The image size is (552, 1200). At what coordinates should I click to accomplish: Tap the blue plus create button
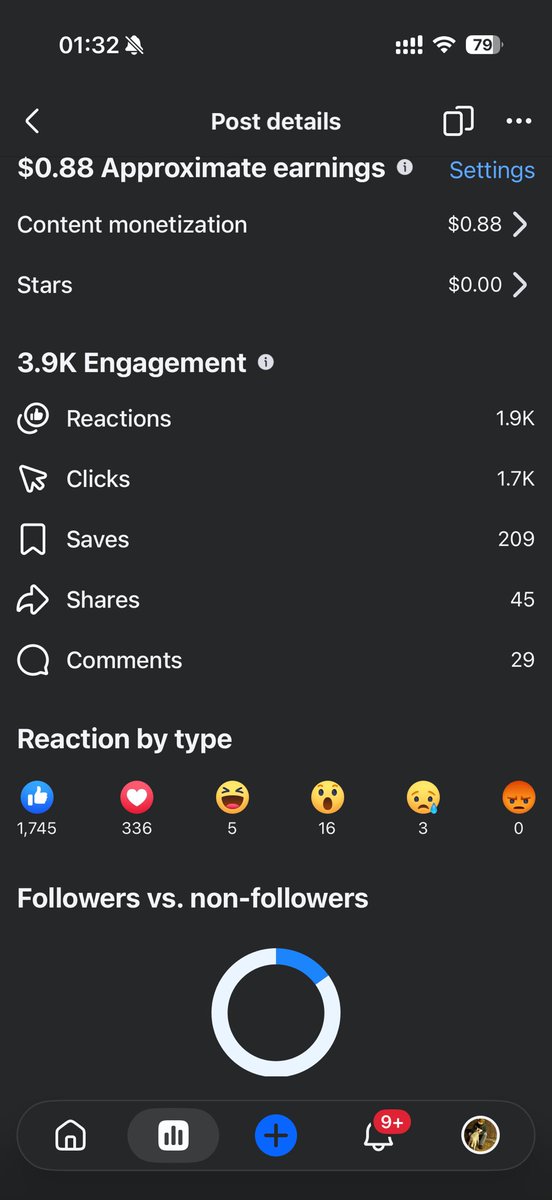point(277,1135)
